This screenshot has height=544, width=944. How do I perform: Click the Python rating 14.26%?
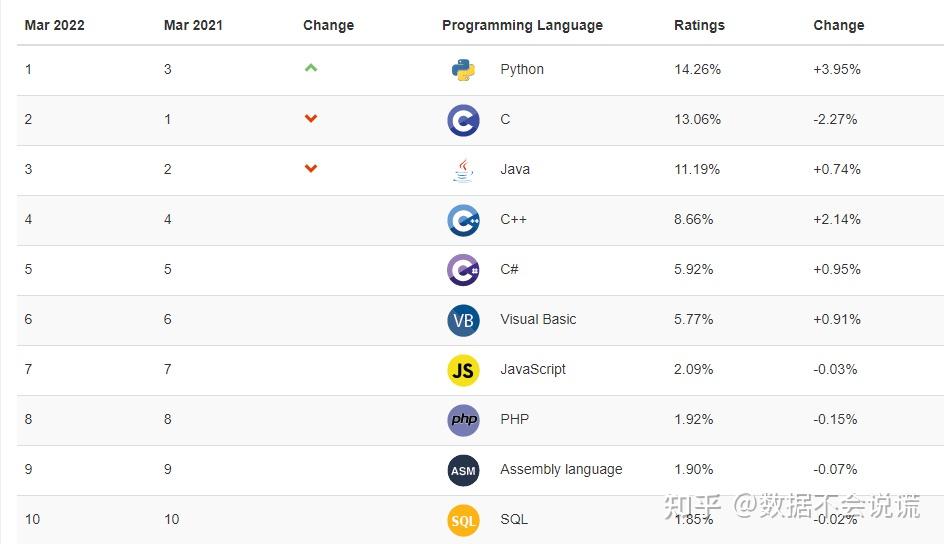click(697, 69)
